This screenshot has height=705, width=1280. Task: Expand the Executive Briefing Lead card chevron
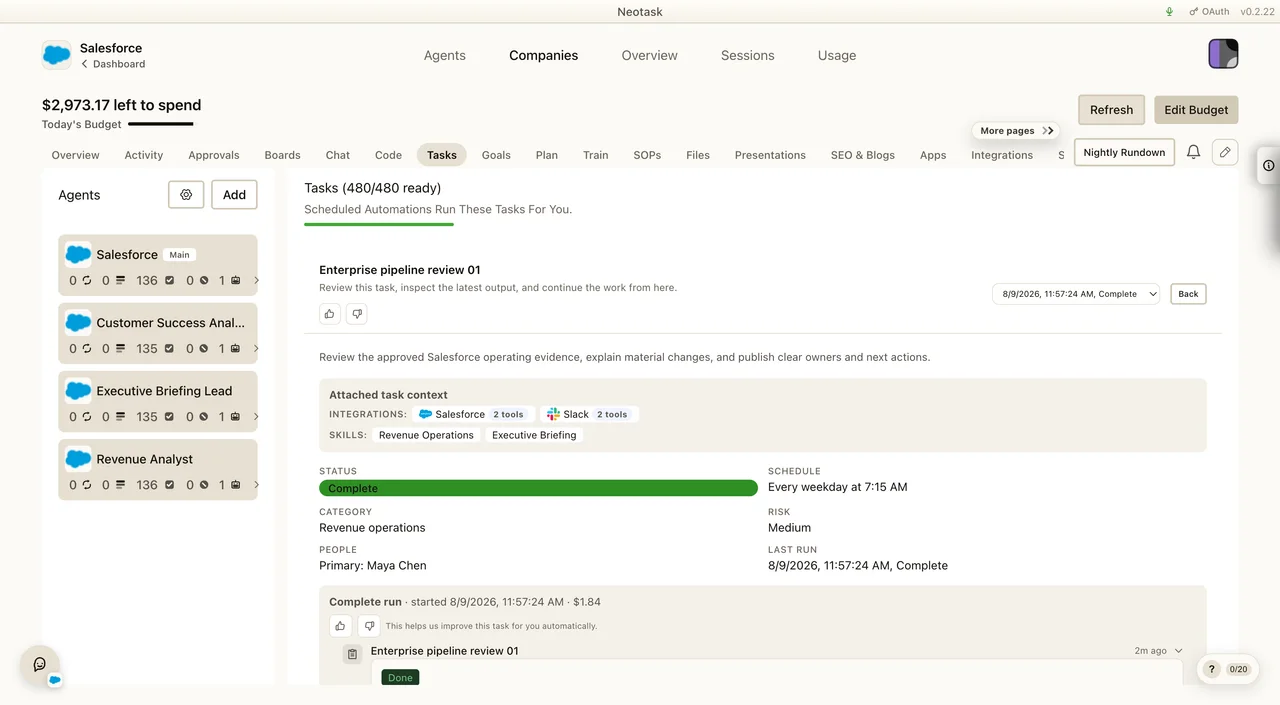tap(256, 417)
